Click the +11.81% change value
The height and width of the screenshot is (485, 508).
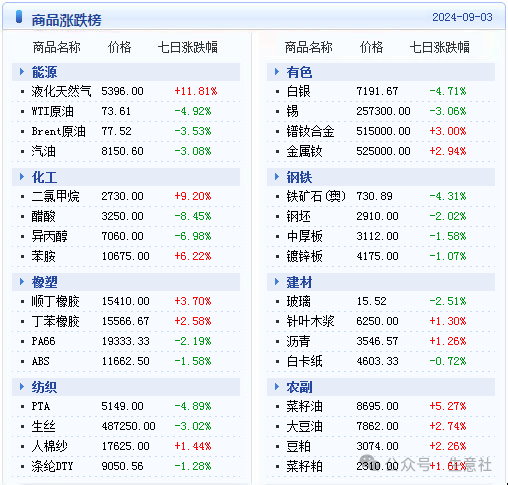click(x=196, y=91)
